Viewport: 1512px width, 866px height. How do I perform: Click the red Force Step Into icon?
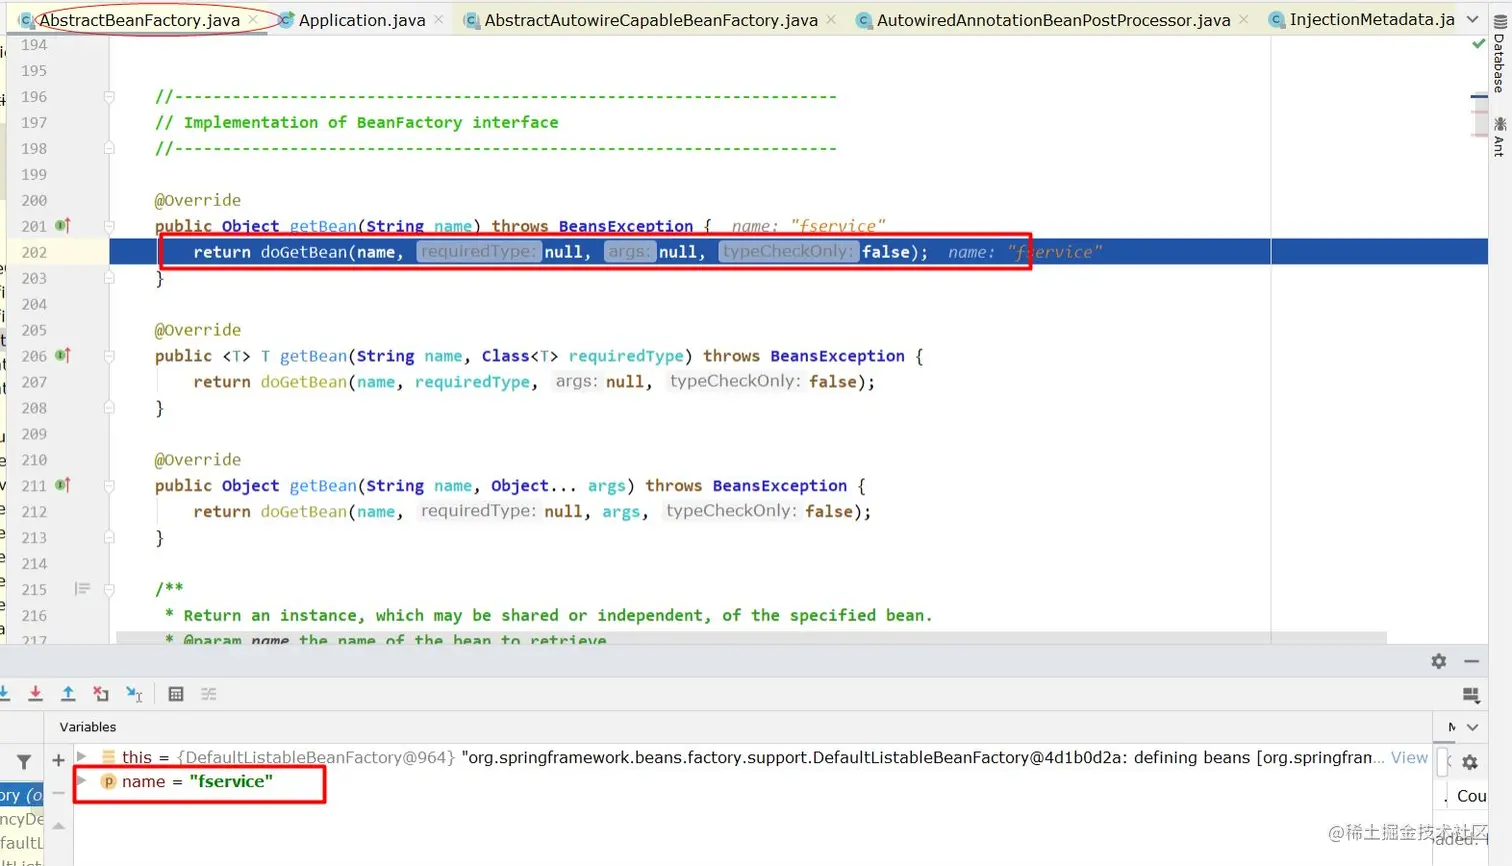[x=35, y=694]
